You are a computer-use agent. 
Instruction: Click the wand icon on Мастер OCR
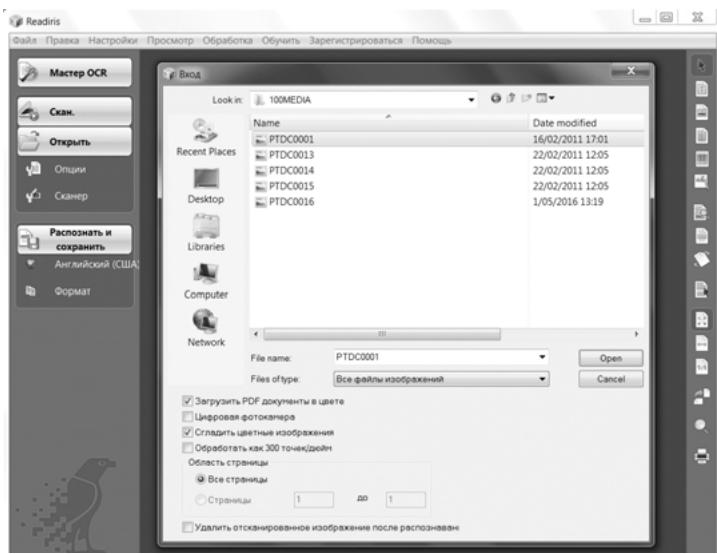pos(30,73)
